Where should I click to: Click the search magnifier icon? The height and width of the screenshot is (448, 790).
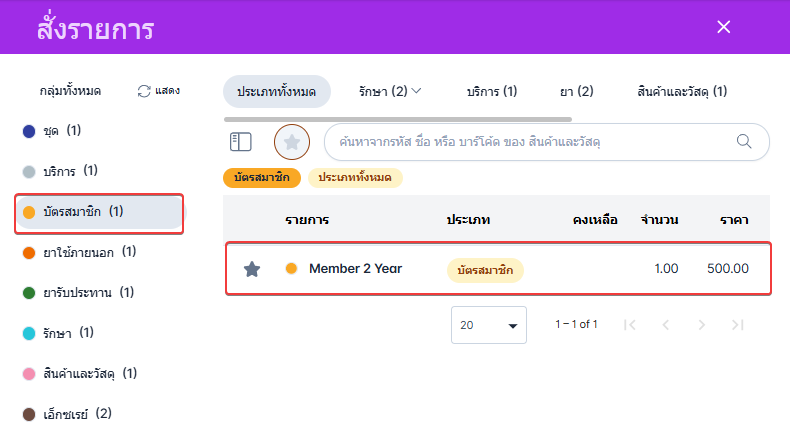pos(744,141)
